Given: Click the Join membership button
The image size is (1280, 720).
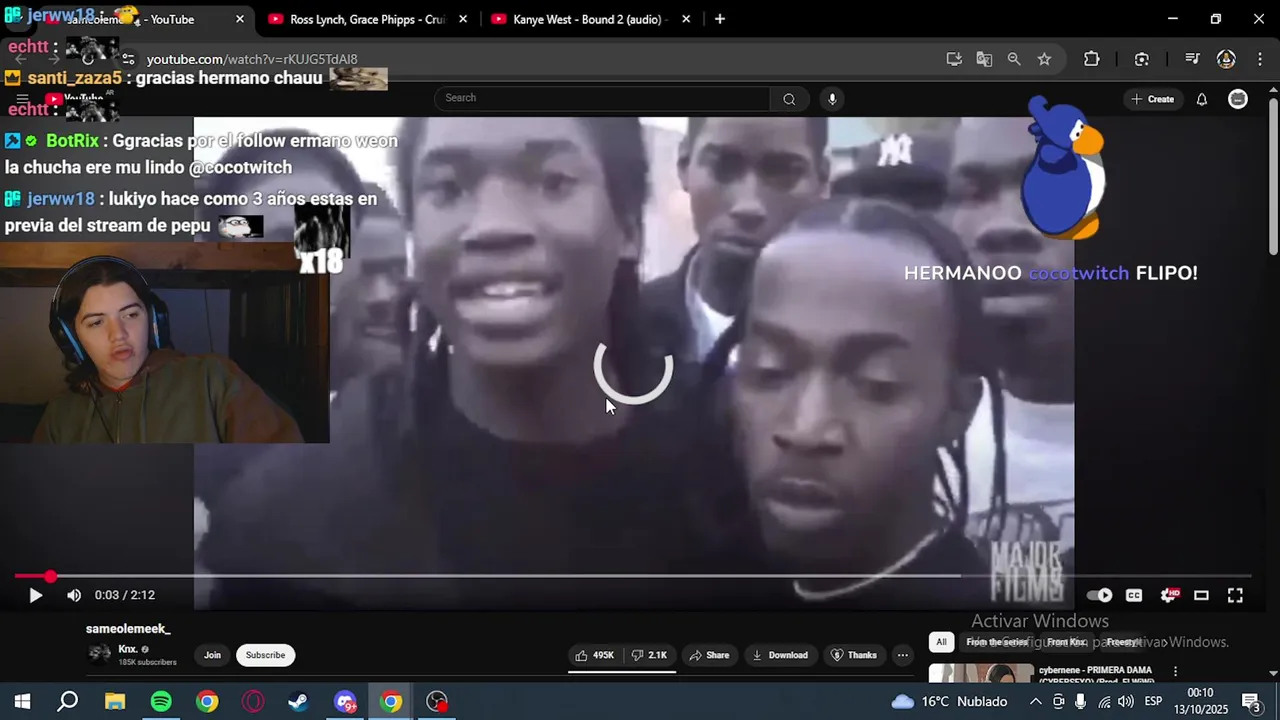Looking at the screenshot, I should click(x=212, y=655).
